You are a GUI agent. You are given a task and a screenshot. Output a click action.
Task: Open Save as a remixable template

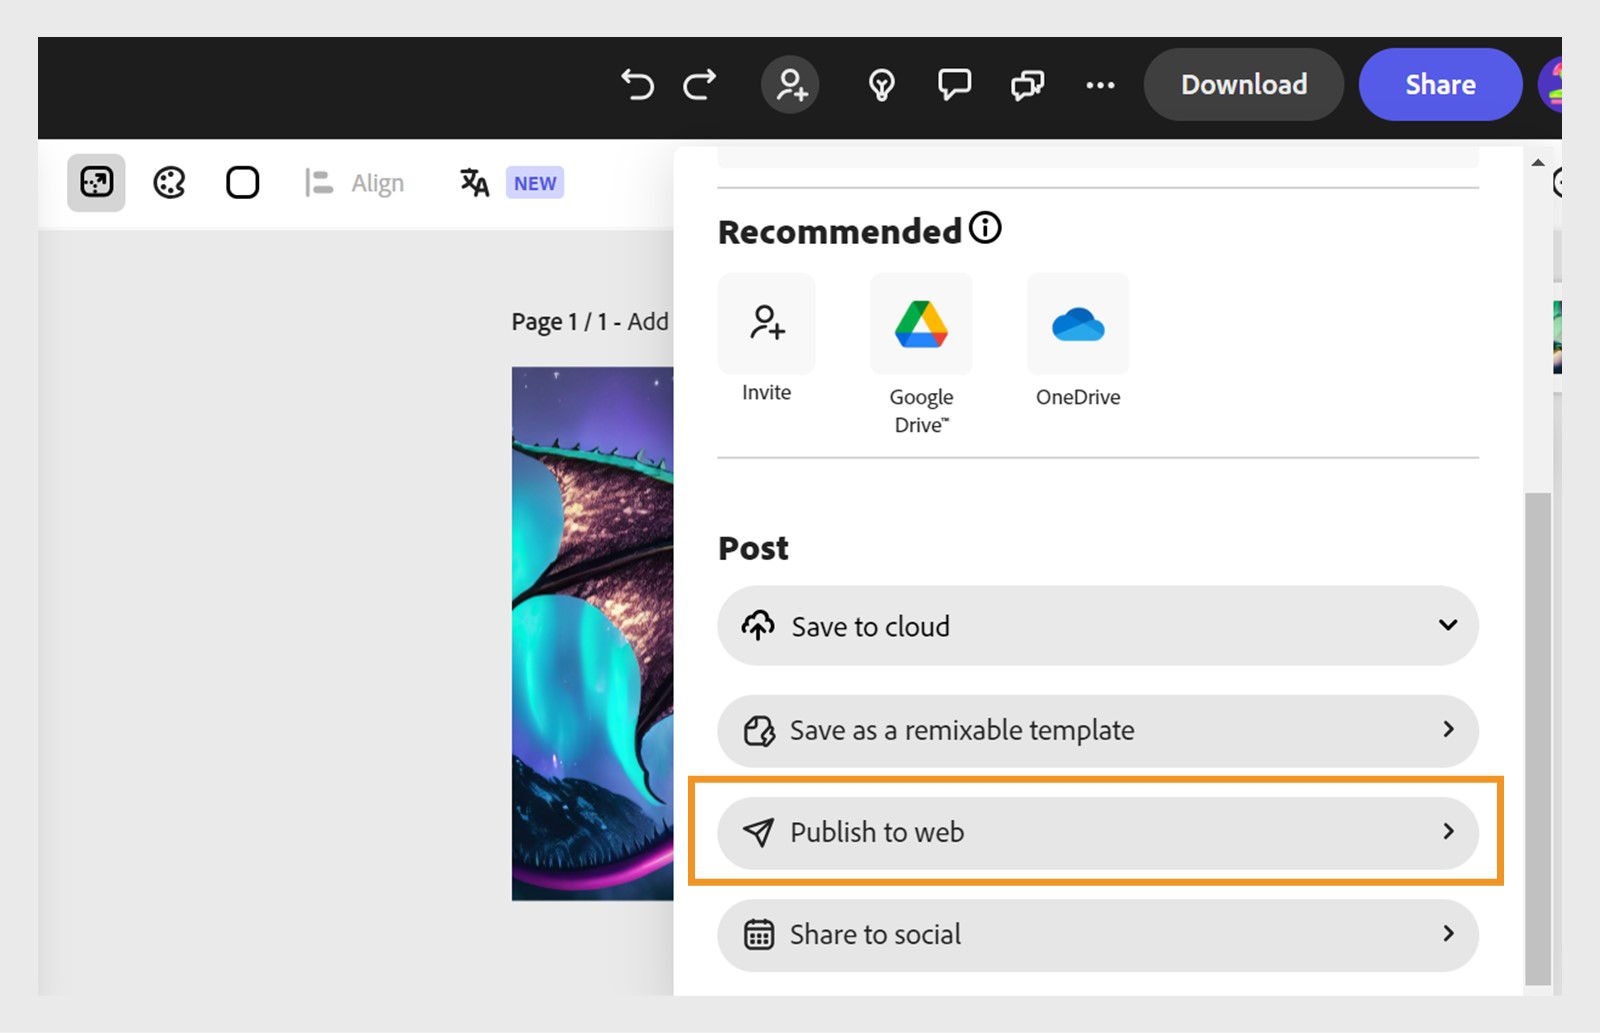click(x=1097, y=731)
